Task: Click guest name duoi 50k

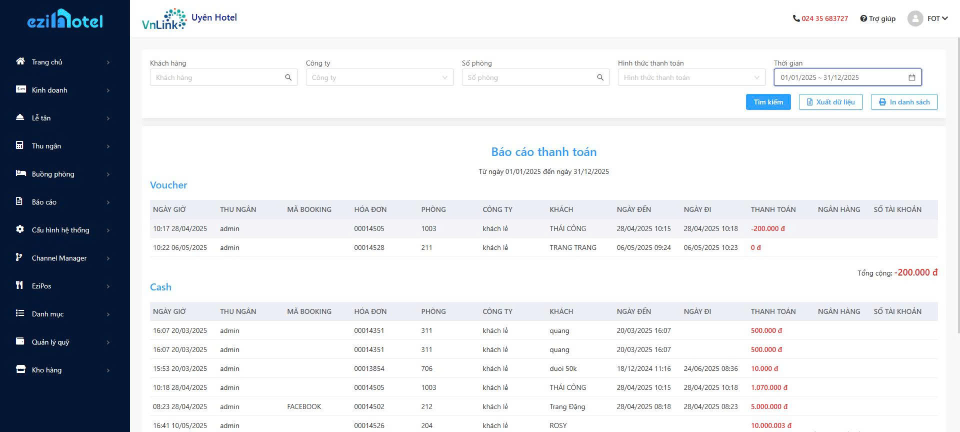Action: (565, 368)
